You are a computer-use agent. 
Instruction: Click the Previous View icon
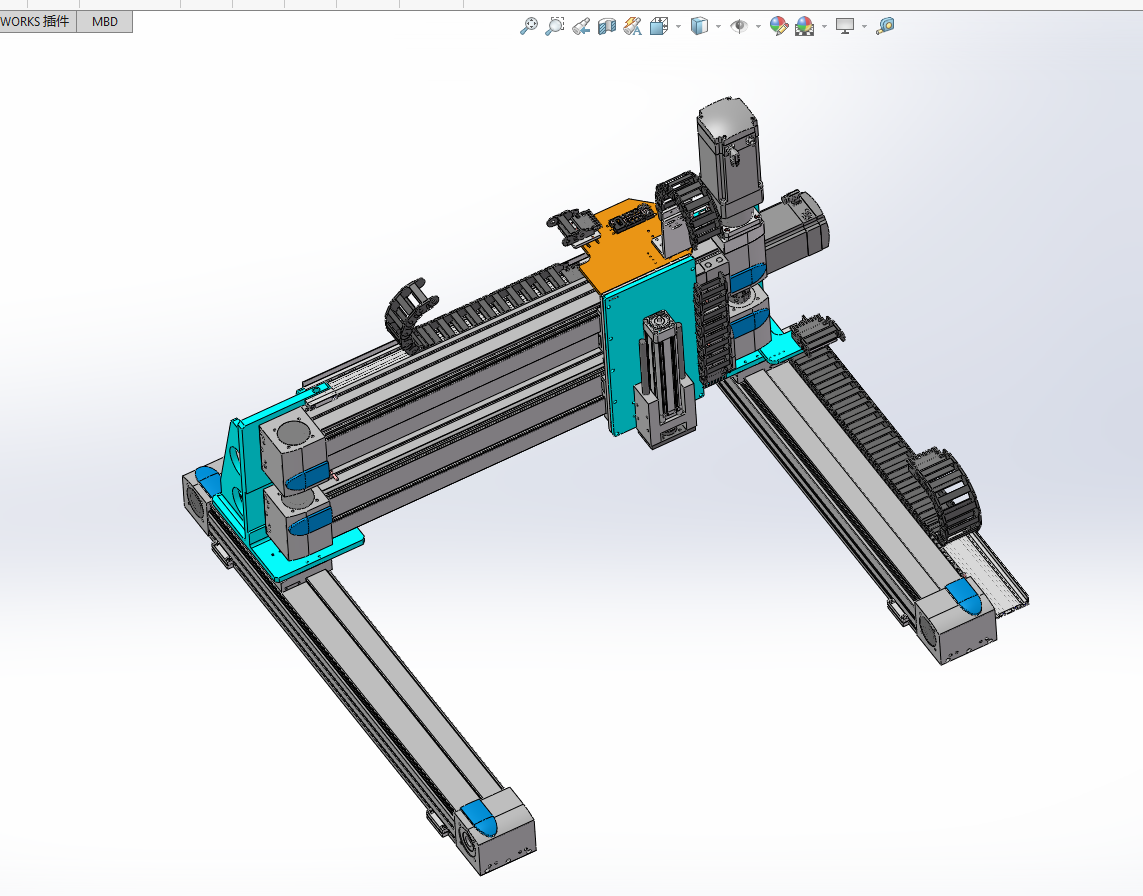tap(581, 26)
